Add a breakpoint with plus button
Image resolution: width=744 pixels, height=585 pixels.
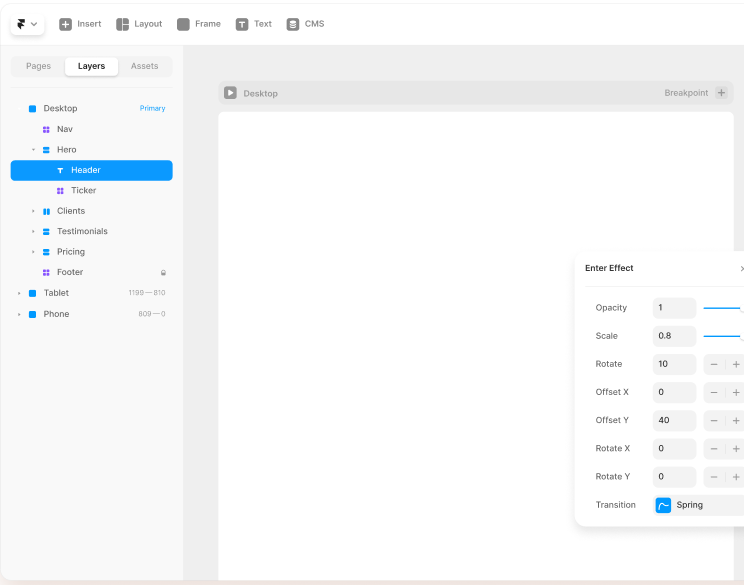[x=721, y=93]
